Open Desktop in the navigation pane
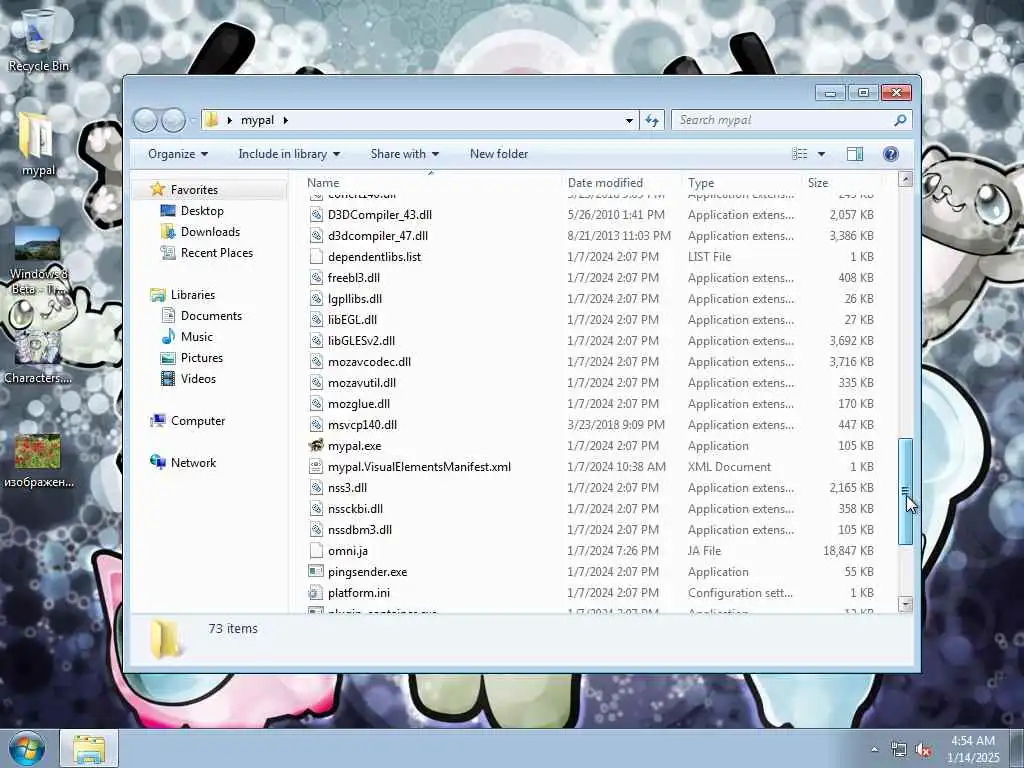This screenshot has height=768, width=1024. pos(202,211)
